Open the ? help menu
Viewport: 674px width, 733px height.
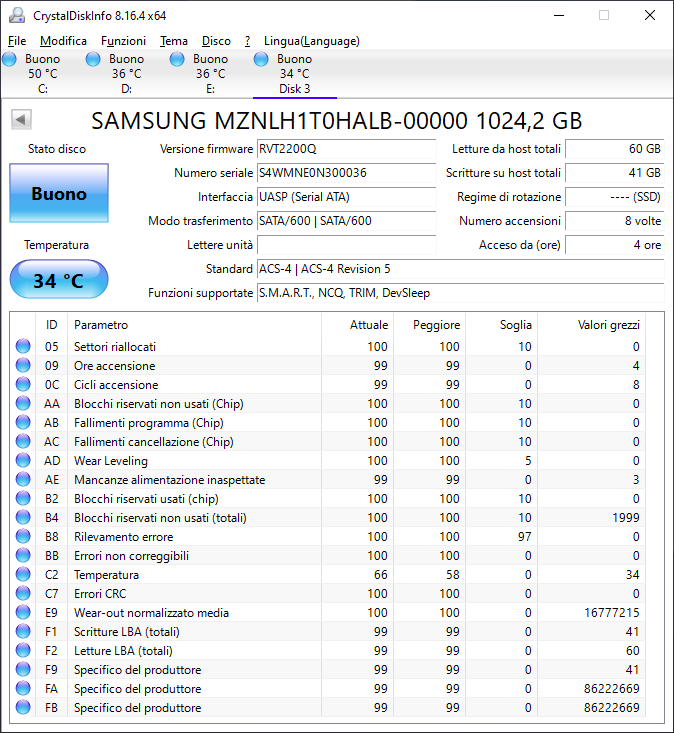tap(247, 41)
